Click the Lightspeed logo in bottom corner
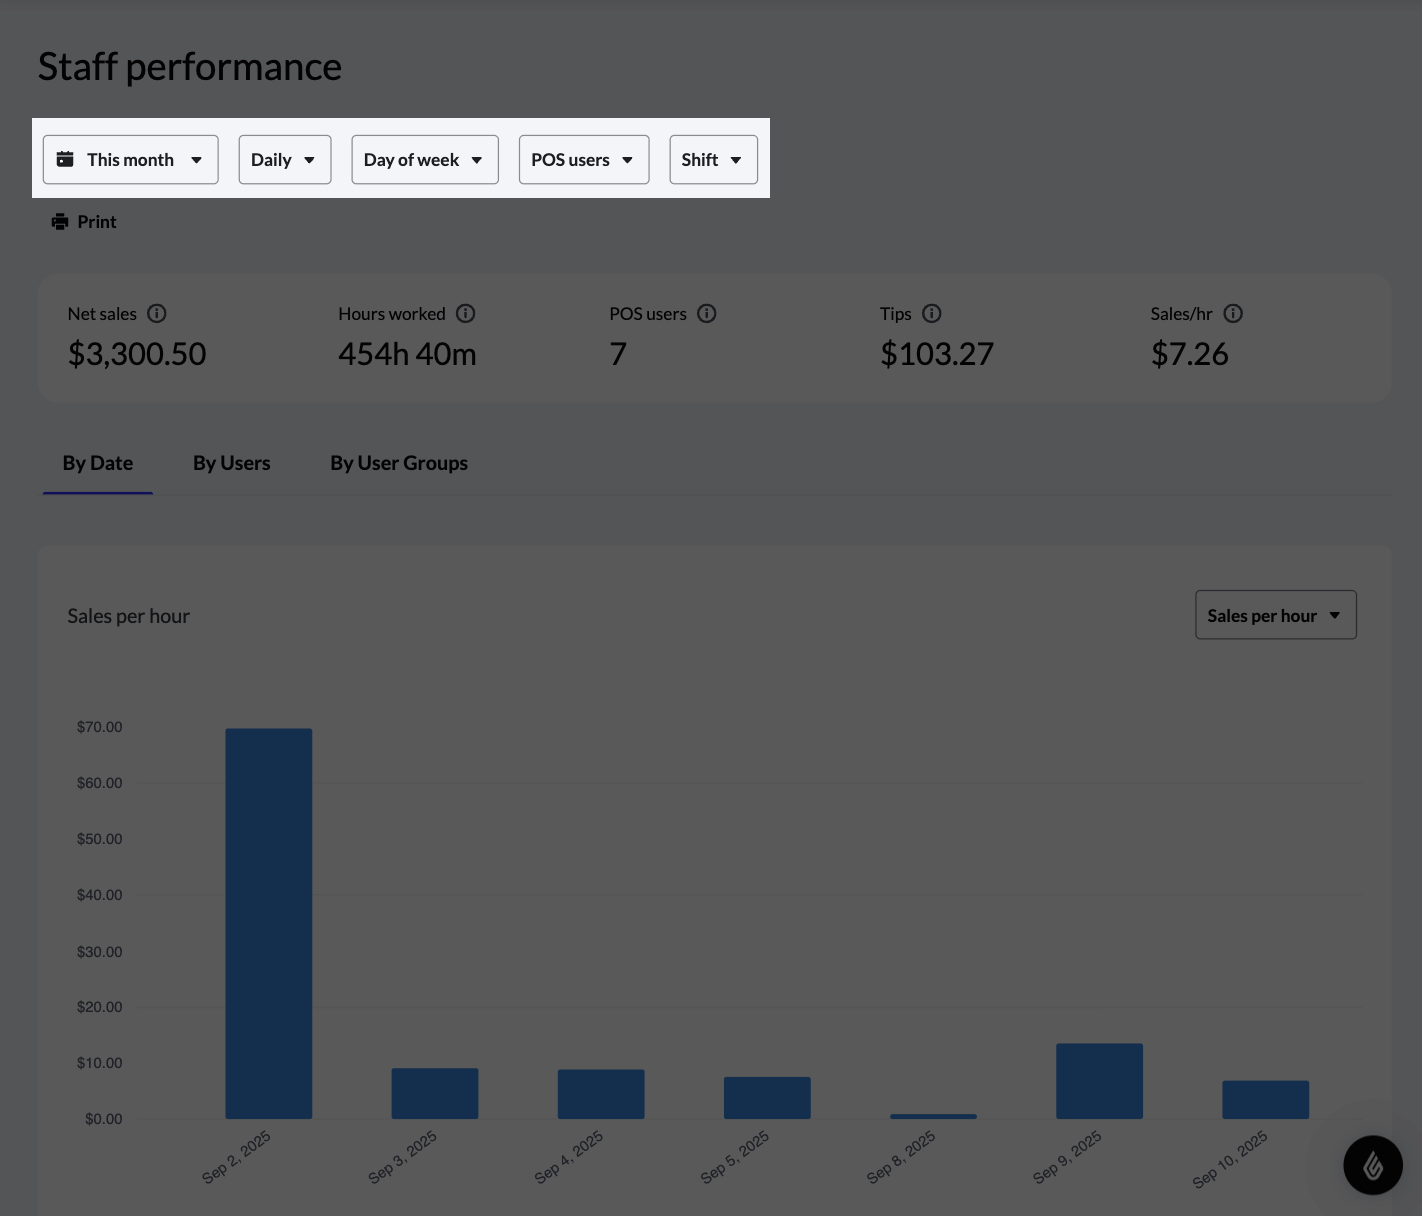This screenshot has height=1216, width=1422. (x=1374, y=1165)
